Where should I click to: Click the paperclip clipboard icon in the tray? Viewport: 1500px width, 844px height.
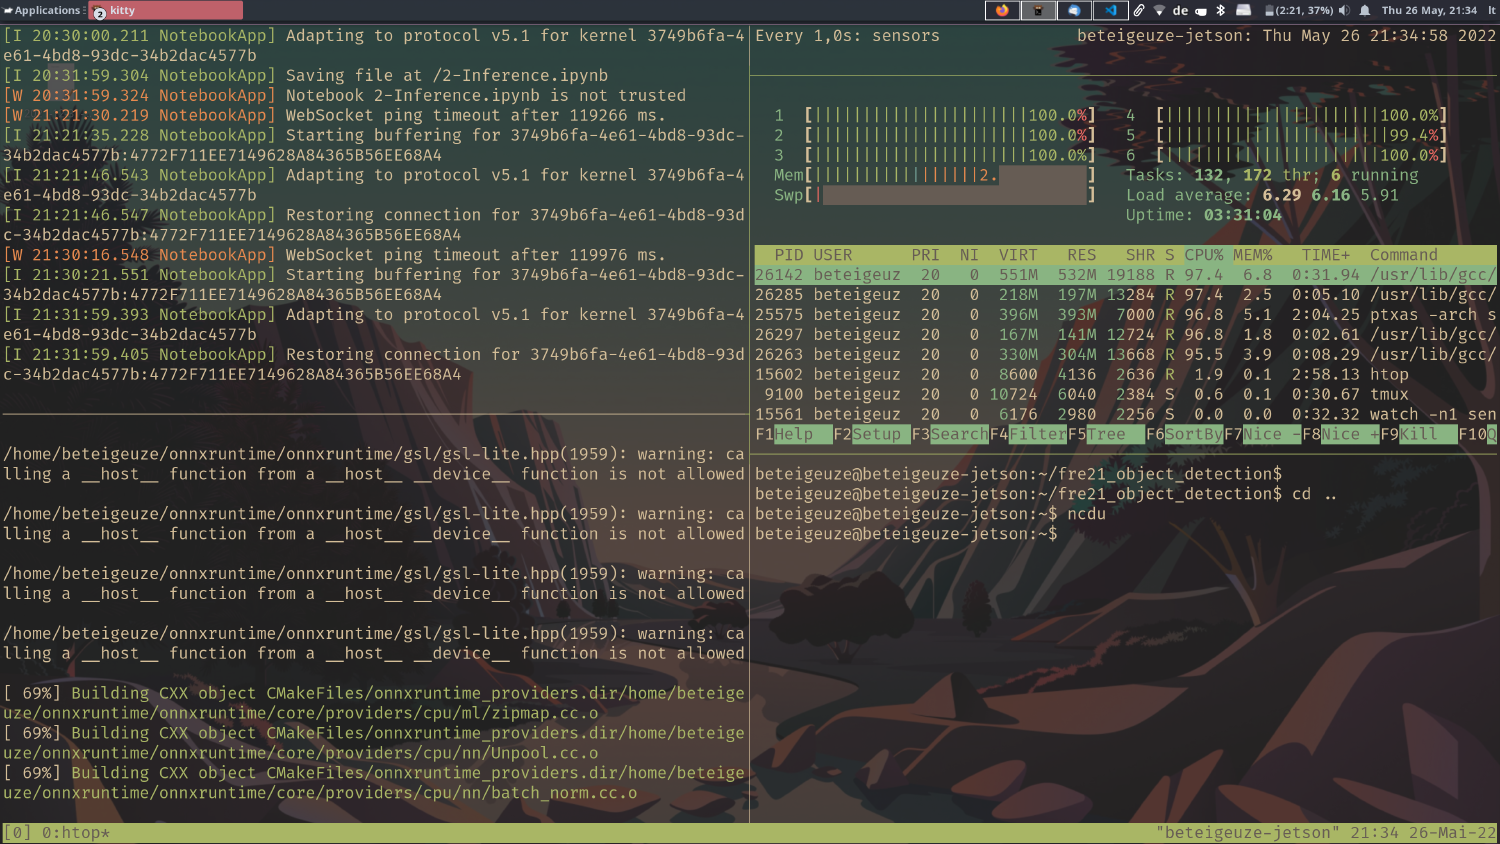[x=1139, y=10]
